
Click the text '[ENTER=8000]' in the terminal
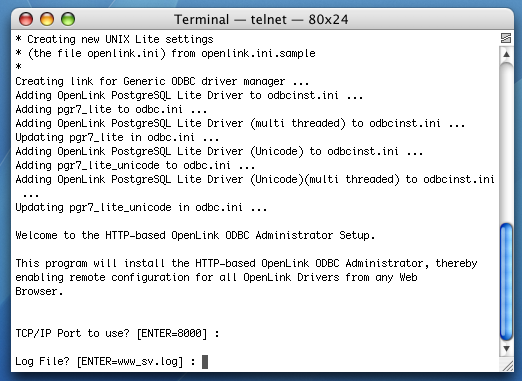pyautogui.click(x=172, y=333)
